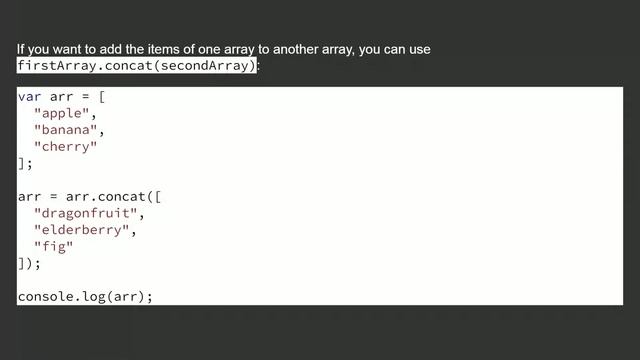Click the "cherry" string in code
The width and height of the screenshot is (640, 360).
point(65,147)
